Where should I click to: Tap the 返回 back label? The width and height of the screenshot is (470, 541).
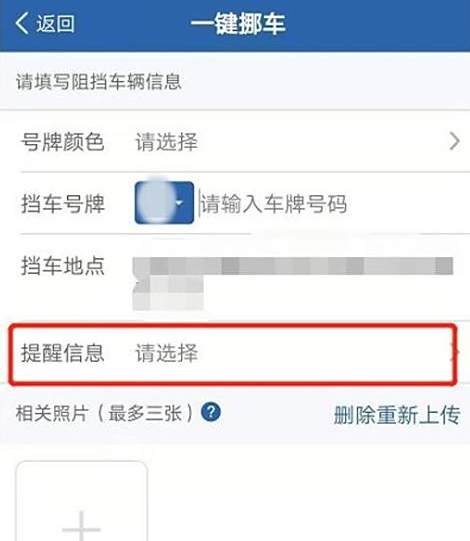(x=56, y=23)
